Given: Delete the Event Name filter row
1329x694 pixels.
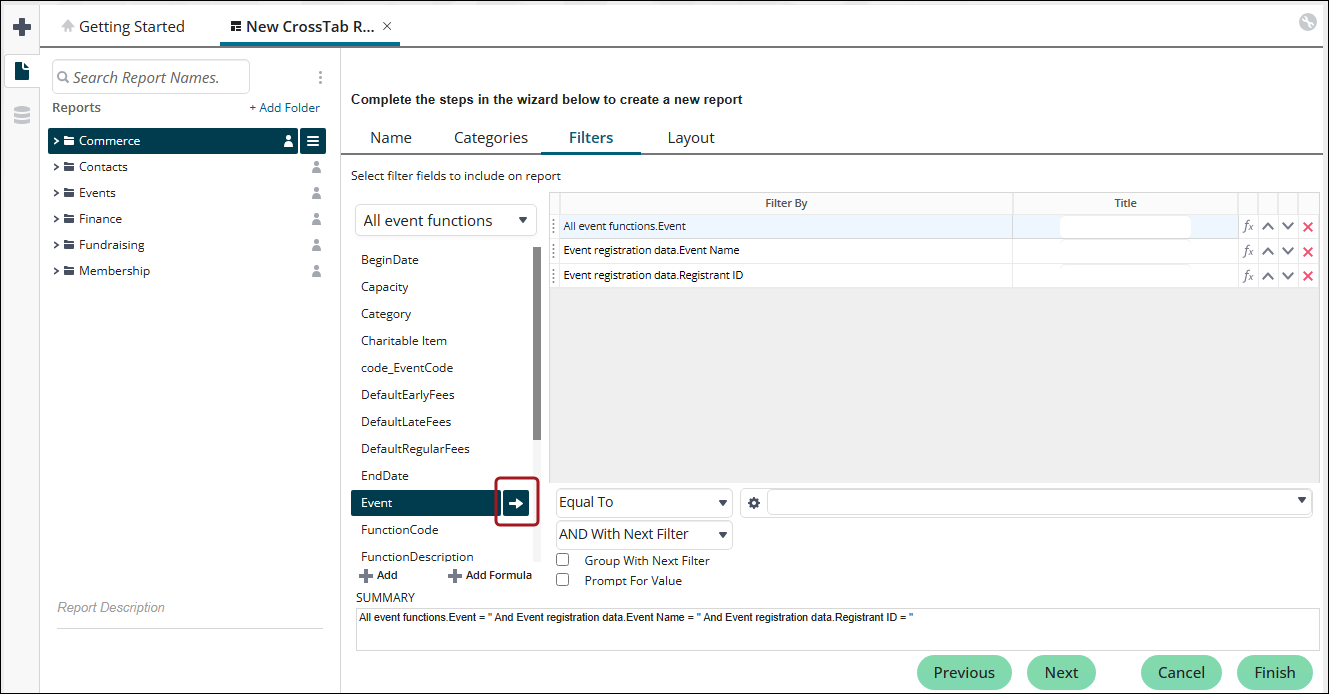Looking at the screenshot, I should (x=1308, y=251).
